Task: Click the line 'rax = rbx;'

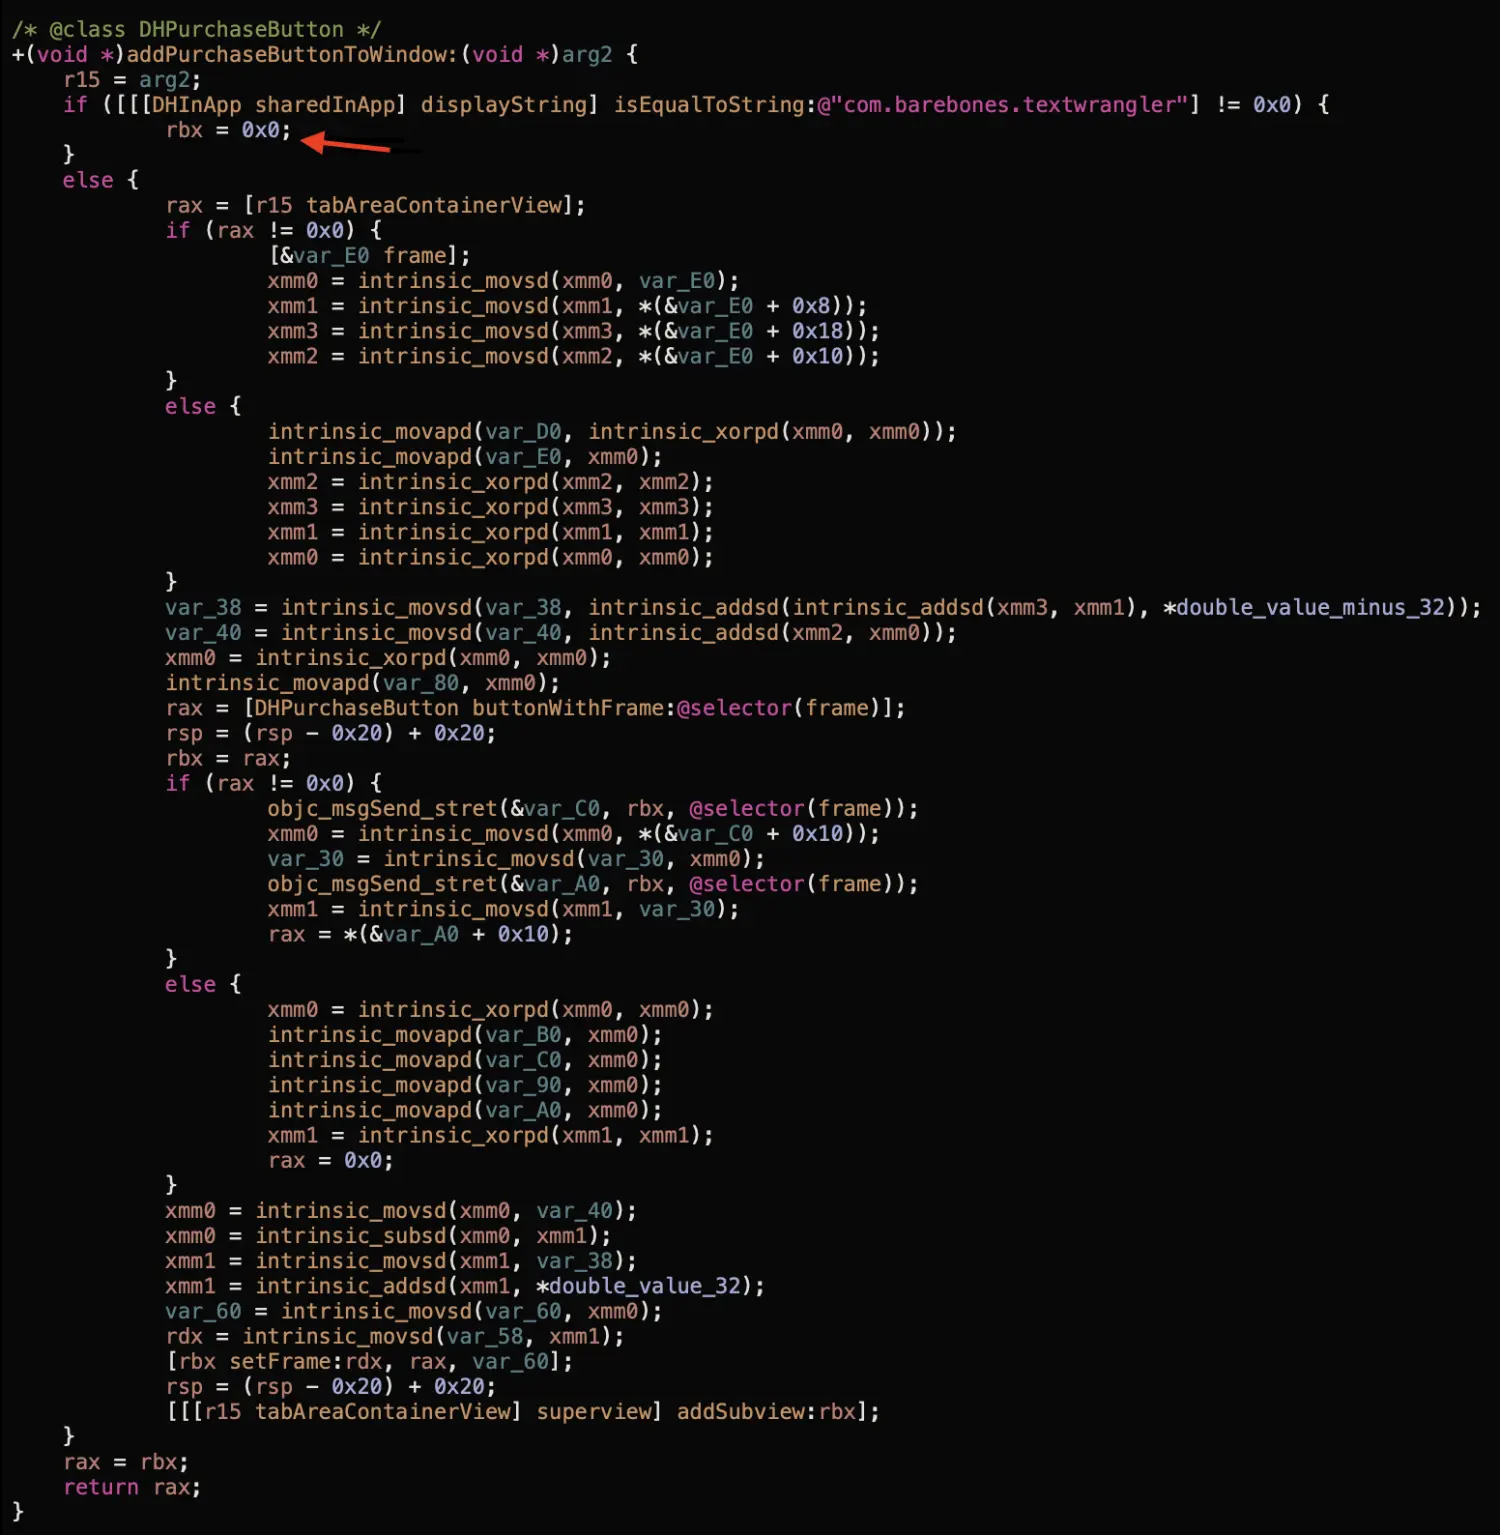Action: [x=126, y=1461]
